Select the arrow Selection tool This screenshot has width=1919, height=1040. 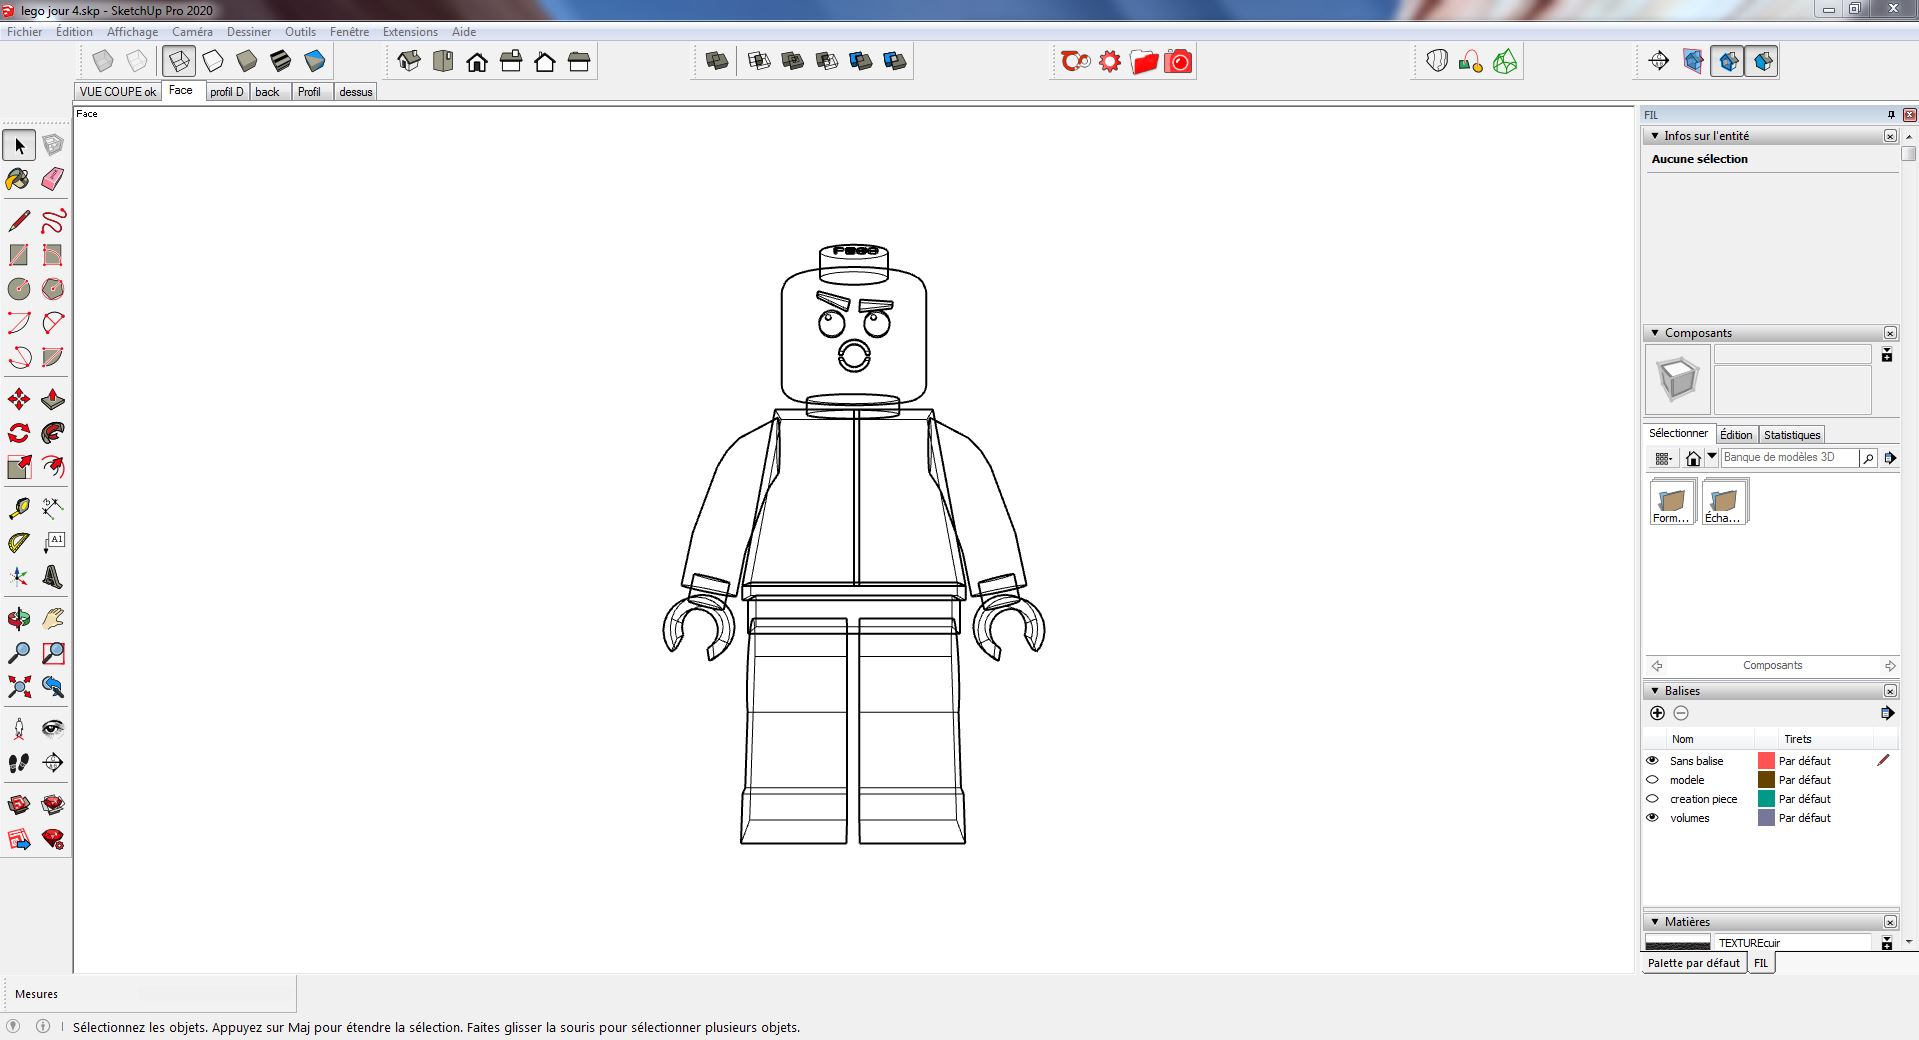point(19,146)
